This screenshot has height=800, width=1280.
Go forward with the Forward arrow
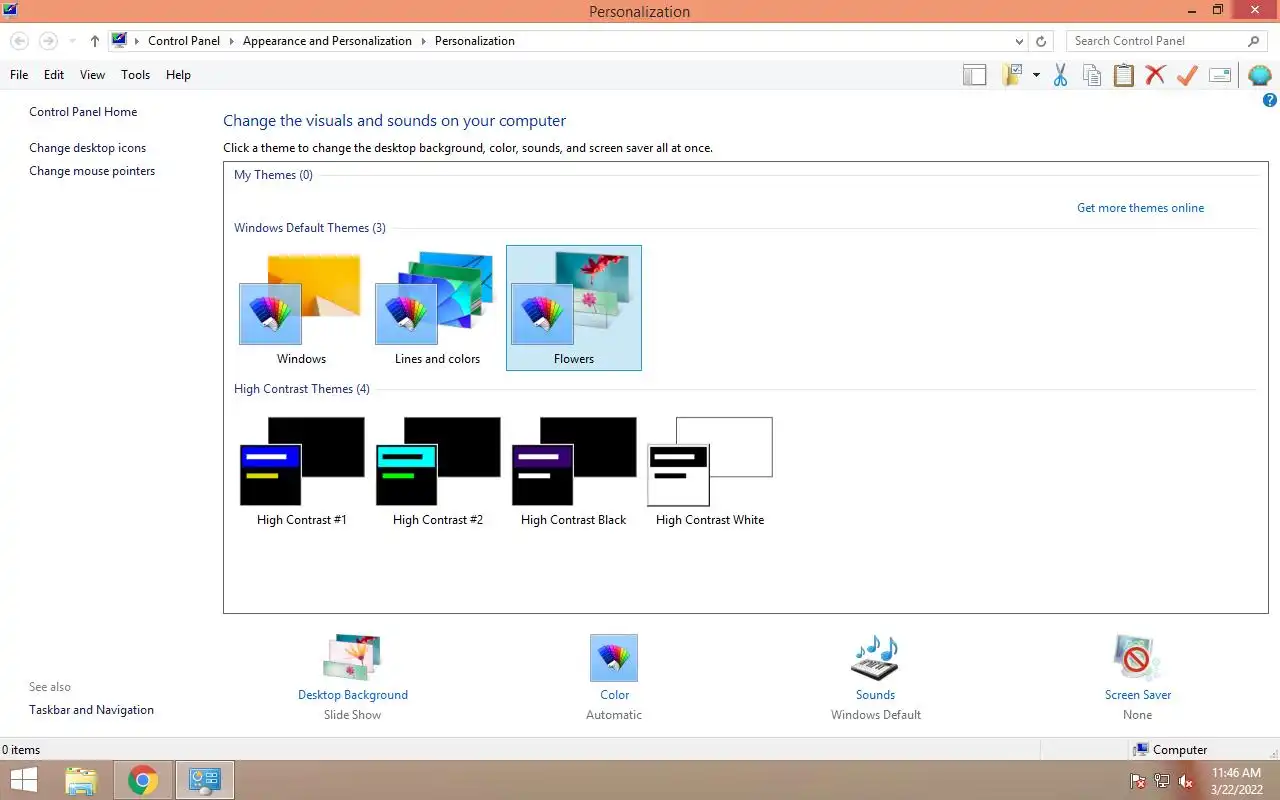pos(48,41)
